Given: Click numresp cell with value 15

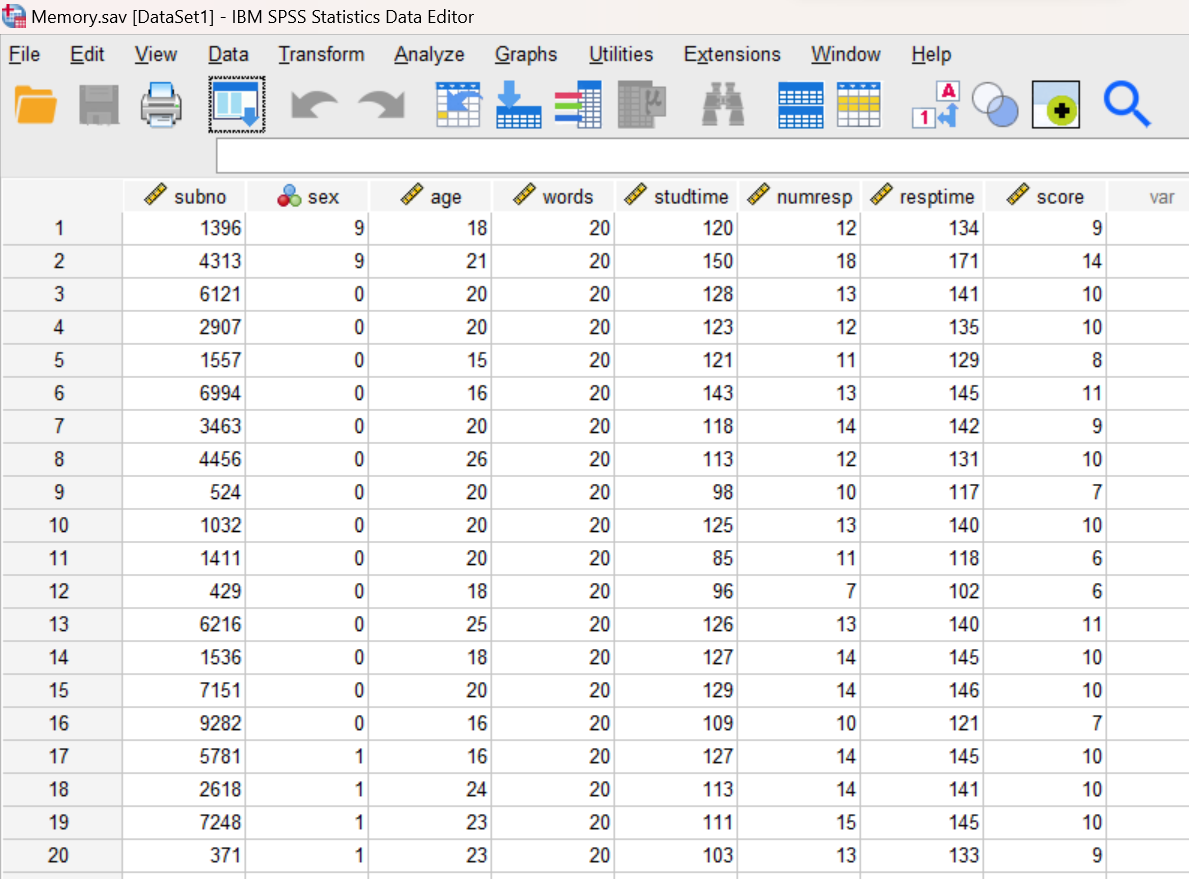Looking at the screenshot, I should click(799, 822).
